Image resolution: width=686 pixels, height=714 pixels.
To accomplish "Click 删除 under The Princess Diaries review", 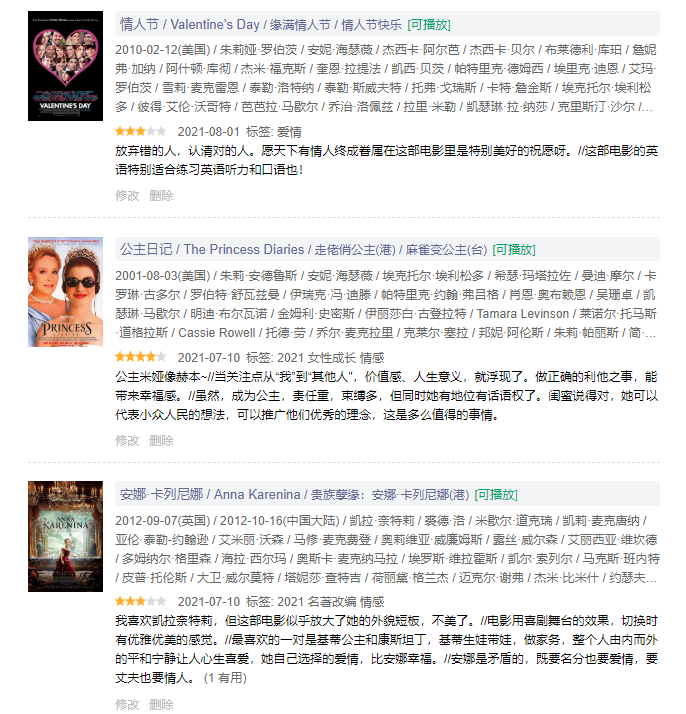I will pyautogui.click(x=161, y=440).
